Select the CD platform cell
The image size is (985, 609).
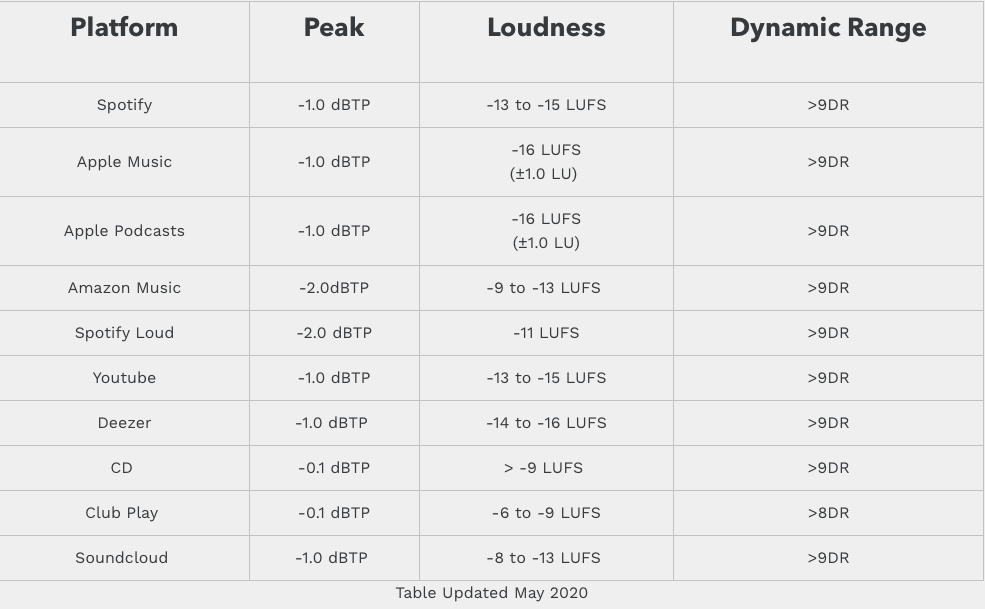[x=121, y=468]
